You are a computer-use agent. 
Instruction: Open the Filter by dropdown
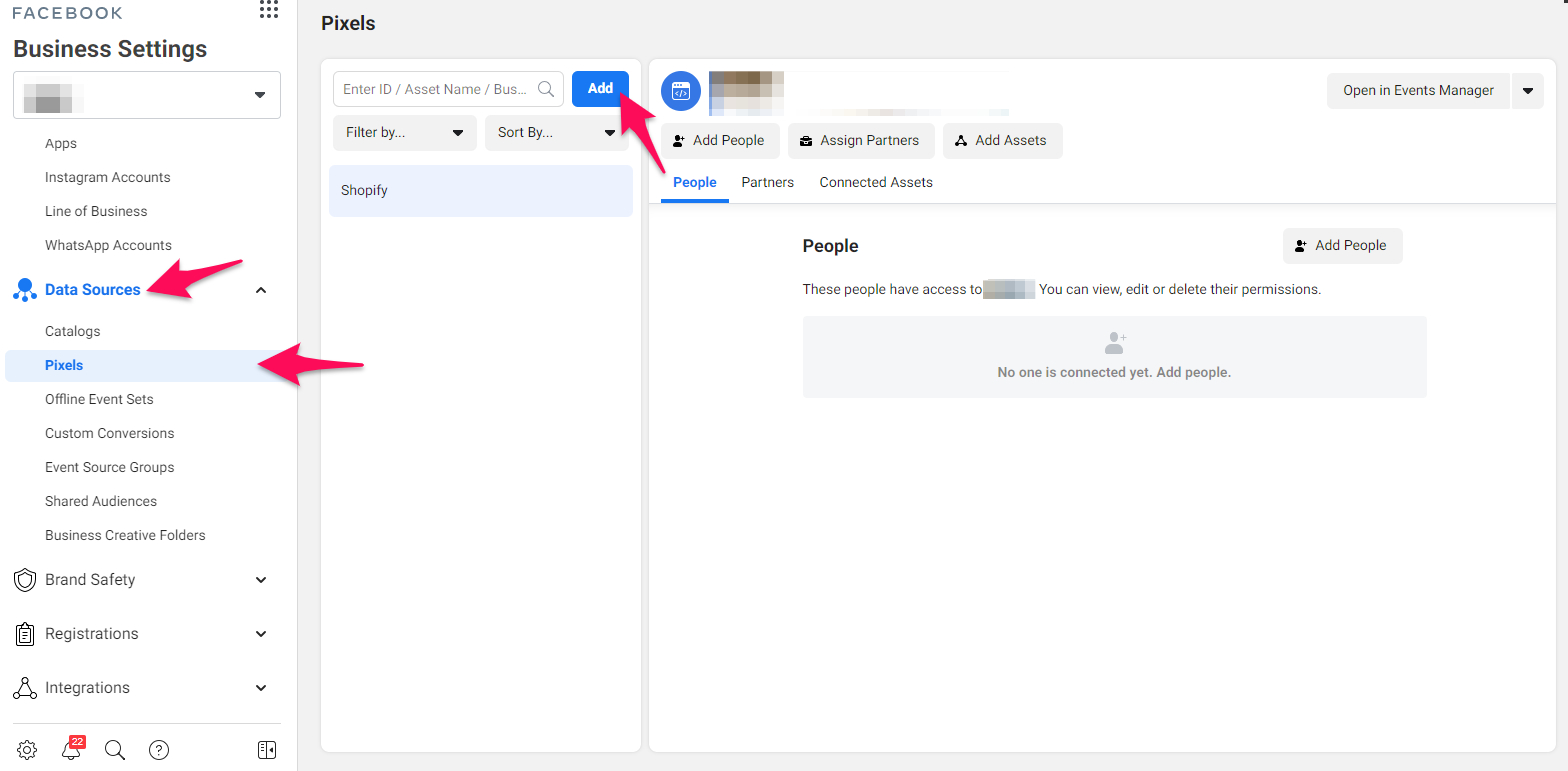[x=404, y=132]
